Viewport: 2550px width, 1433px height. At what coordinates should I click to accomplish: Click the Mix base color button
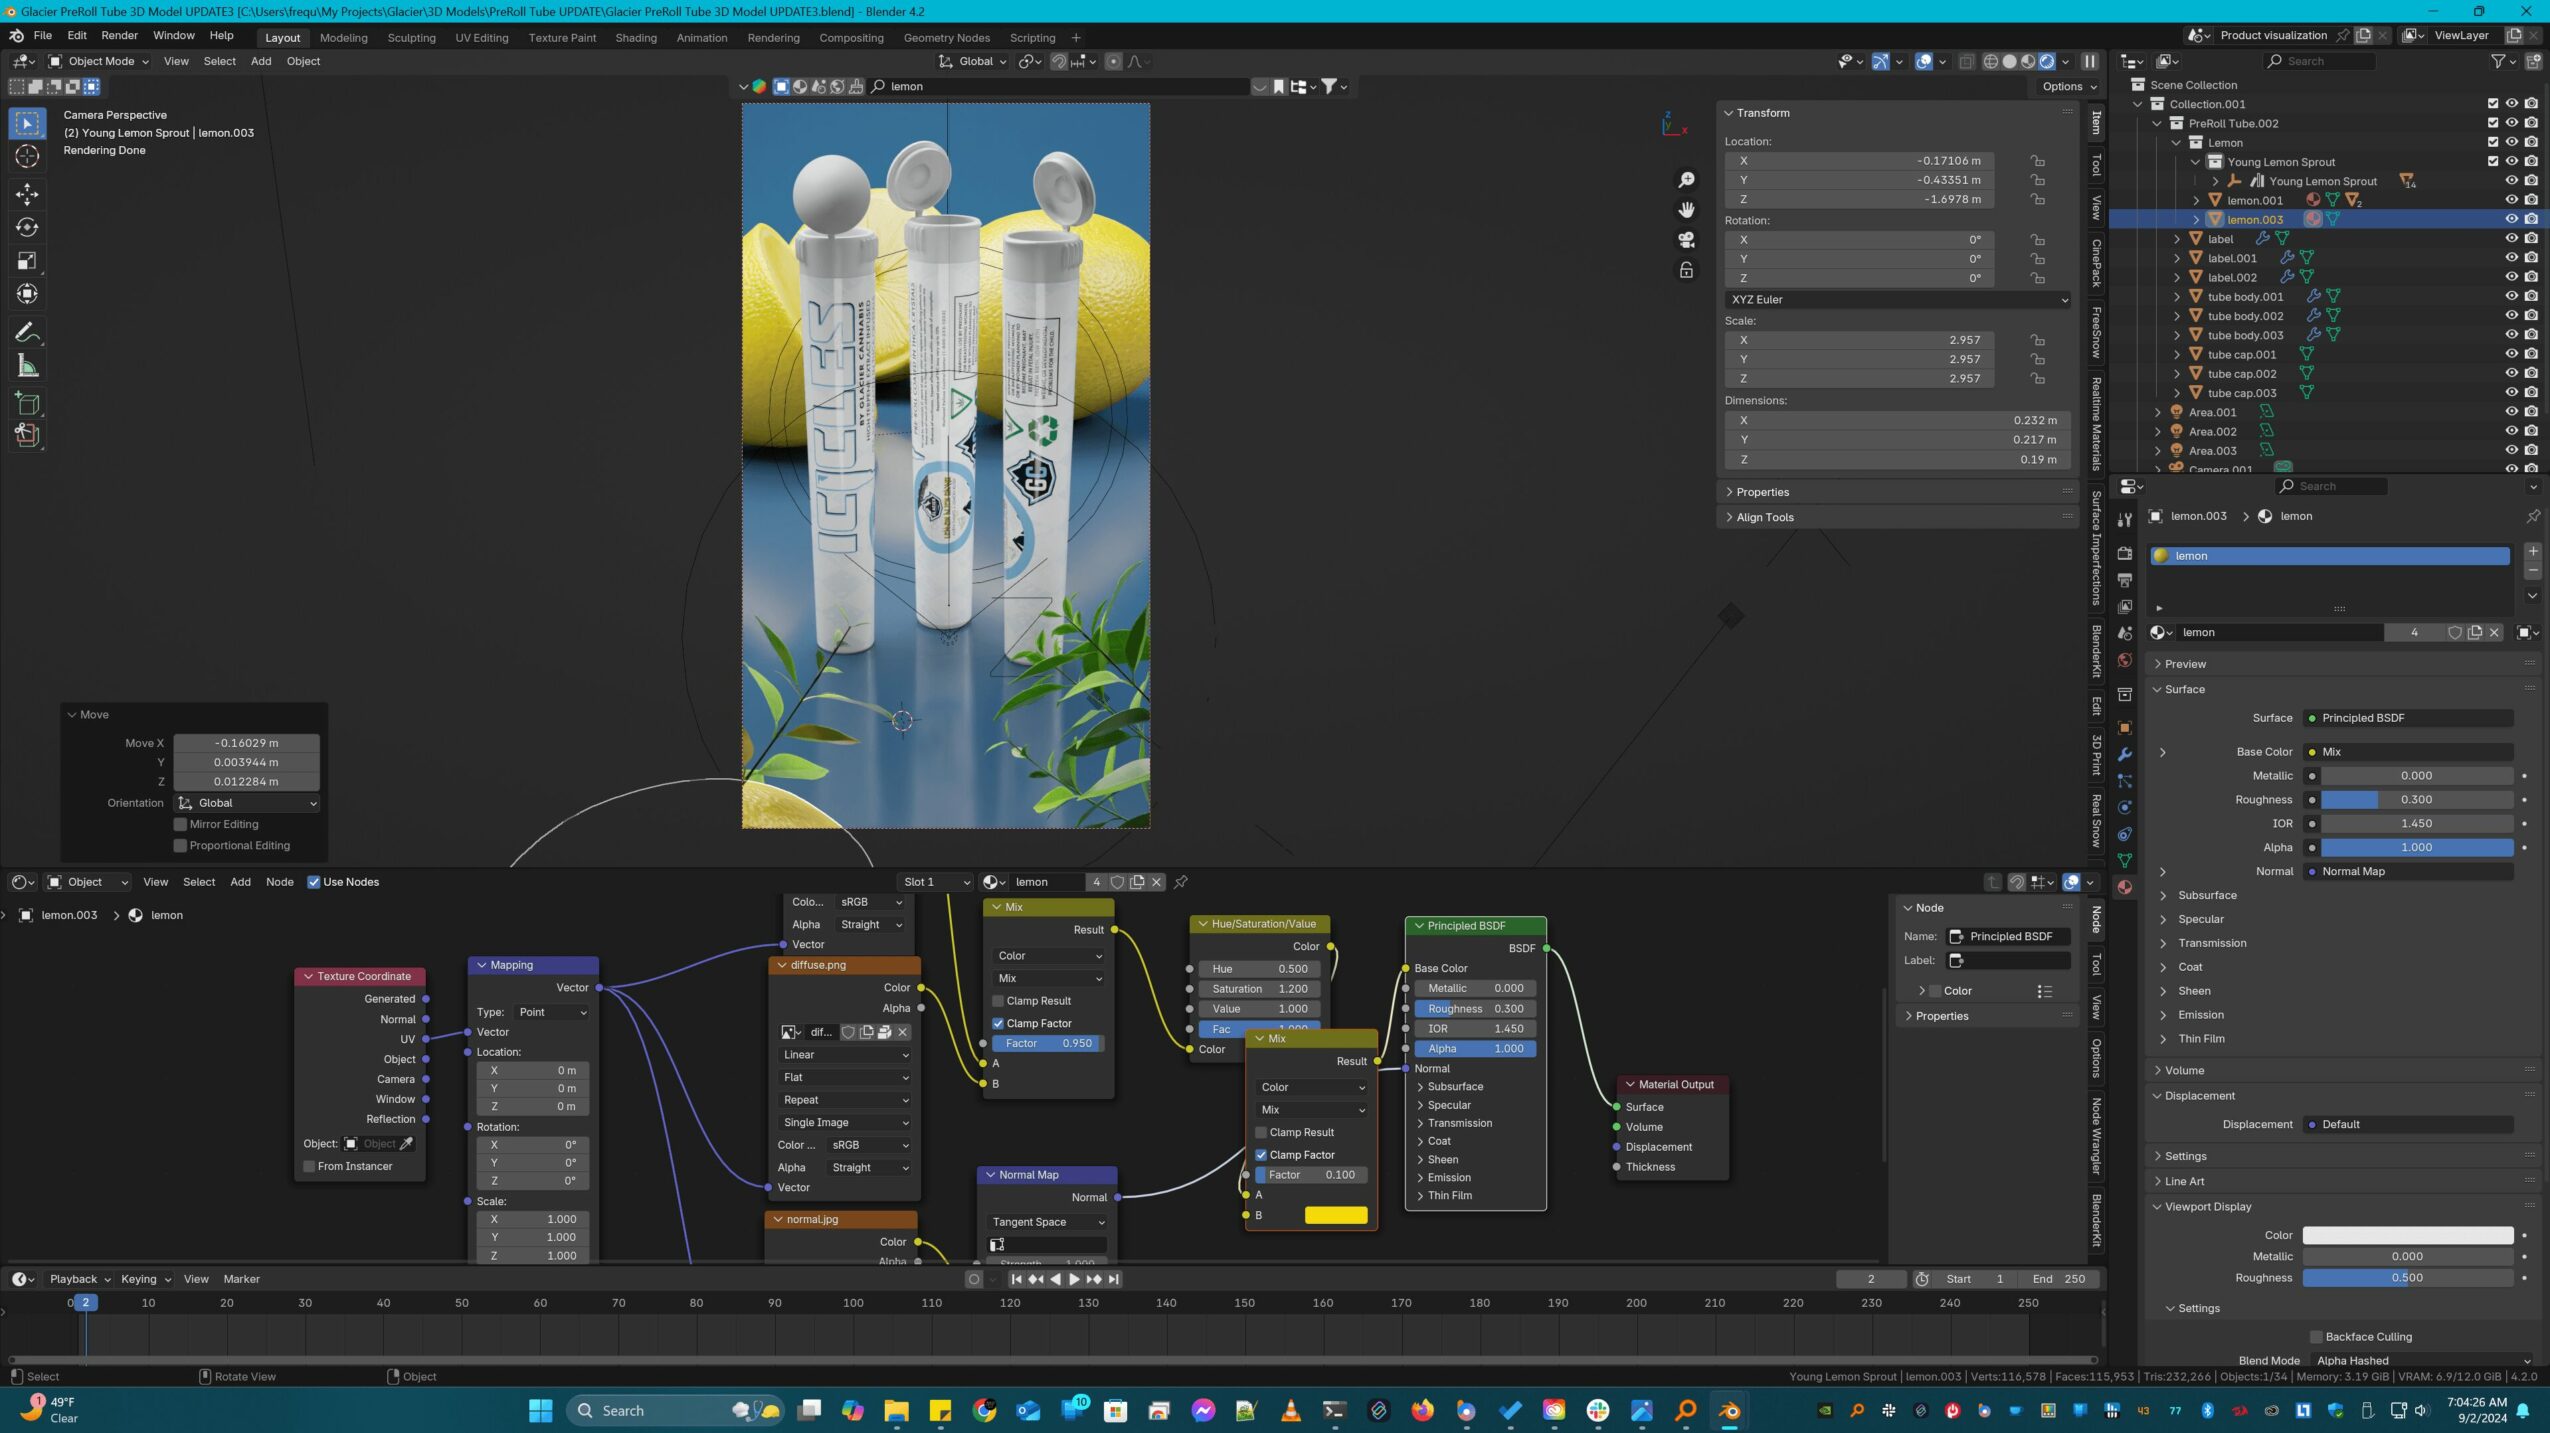click(2408, 752)
